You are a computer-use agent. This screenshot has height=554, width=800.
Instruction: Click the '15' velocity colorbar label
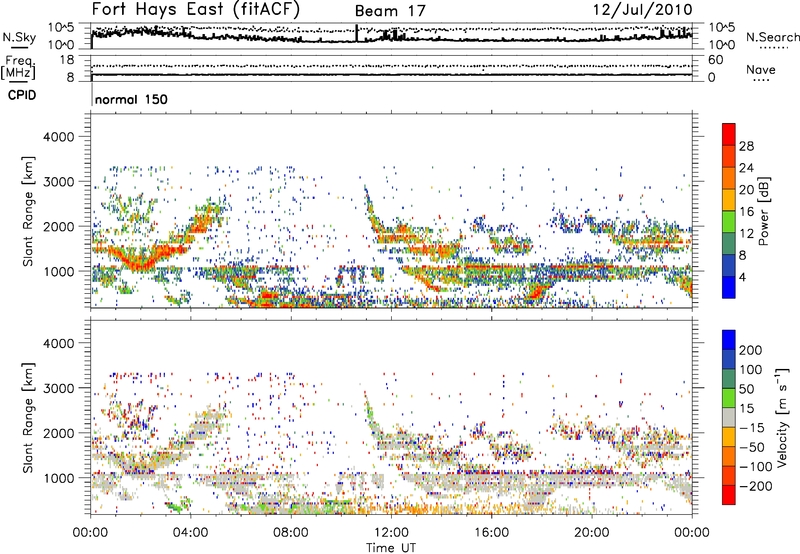pyautogui.click(x=746, y=409)
